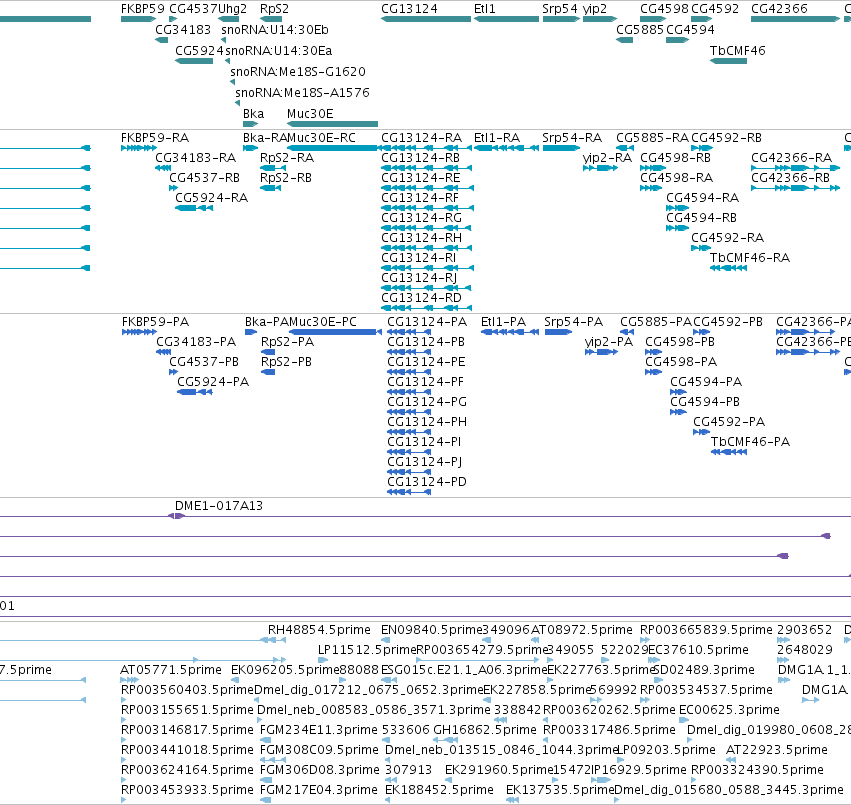851x805 pixels.
Task: Click the CG5885-PA protein label
Action: pyautogui.click(x=656, y=322)
